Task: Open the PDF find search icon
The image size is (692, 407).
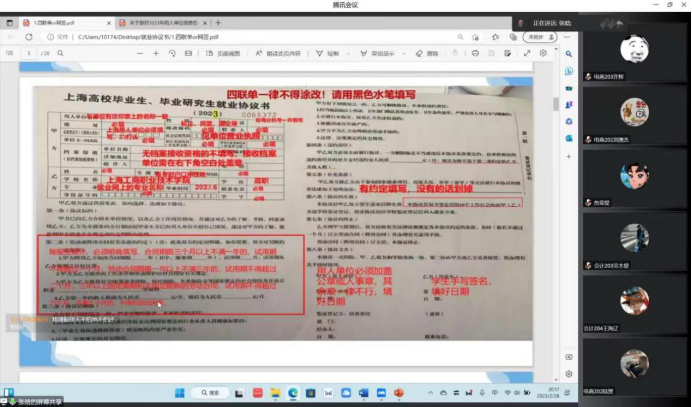Action: coord(61,53)
